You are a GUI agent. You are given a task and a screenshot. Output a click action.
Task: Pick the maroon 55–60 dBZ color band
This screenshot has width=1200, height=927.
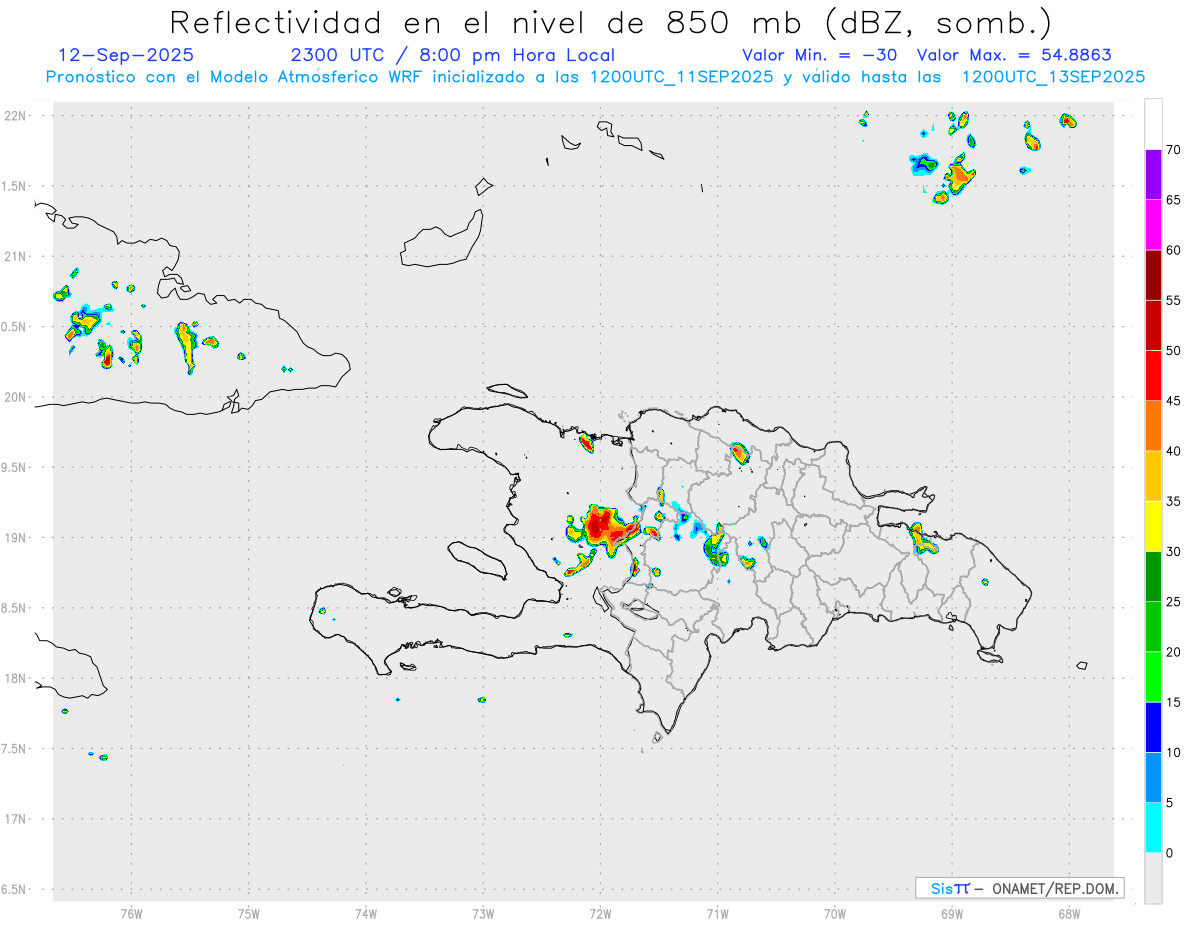click(x=1153, y=275)
